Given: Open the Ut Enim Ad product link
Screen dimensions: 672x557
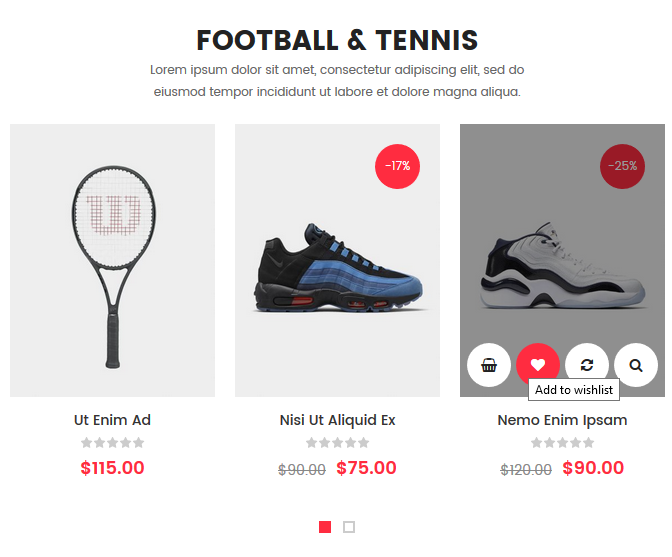Looking at the screenshot, I should click(x=112, y=420).
